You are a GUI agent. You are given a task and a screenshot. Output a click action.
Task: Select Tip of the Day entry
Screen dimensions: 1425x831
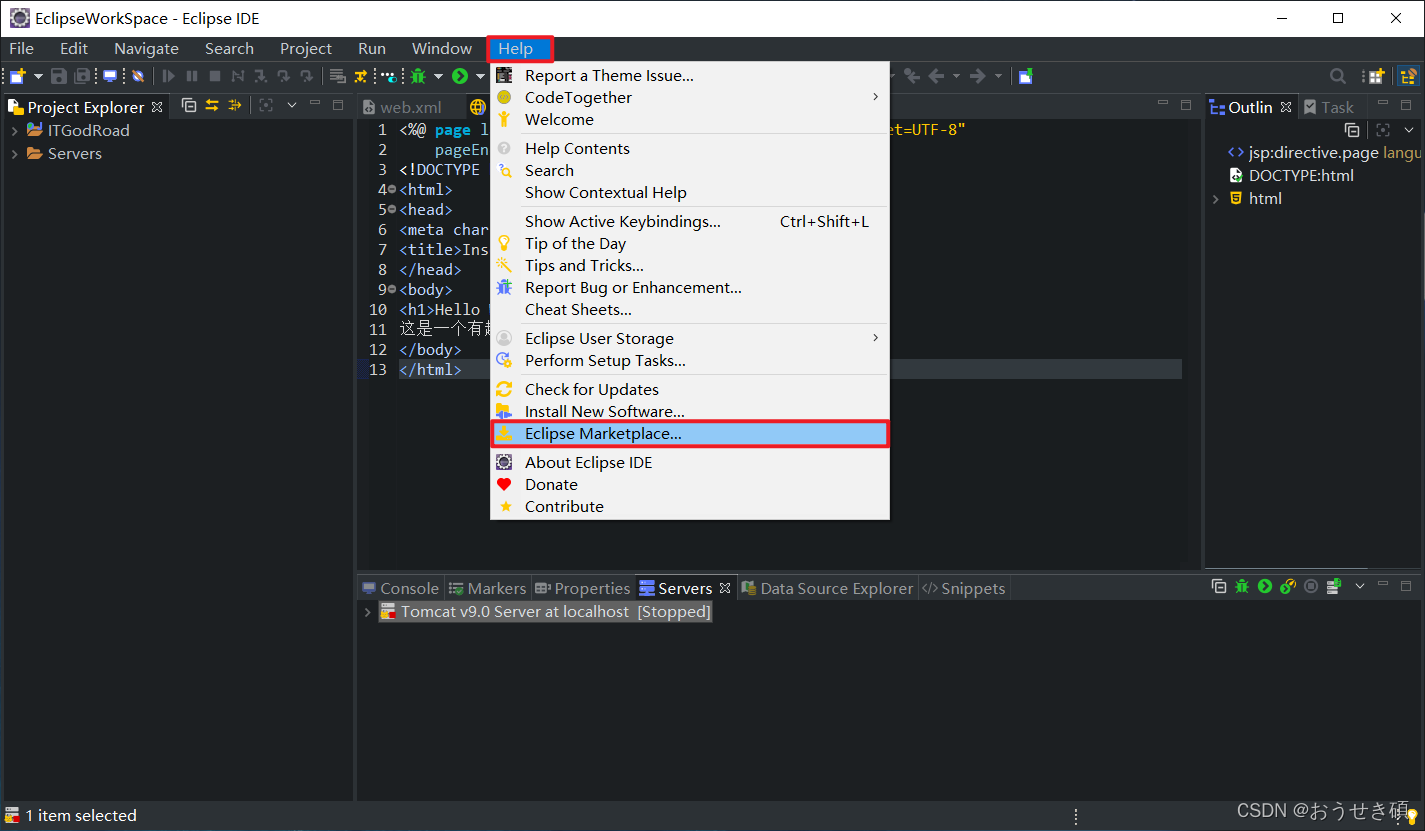click(x=690, y=244)
